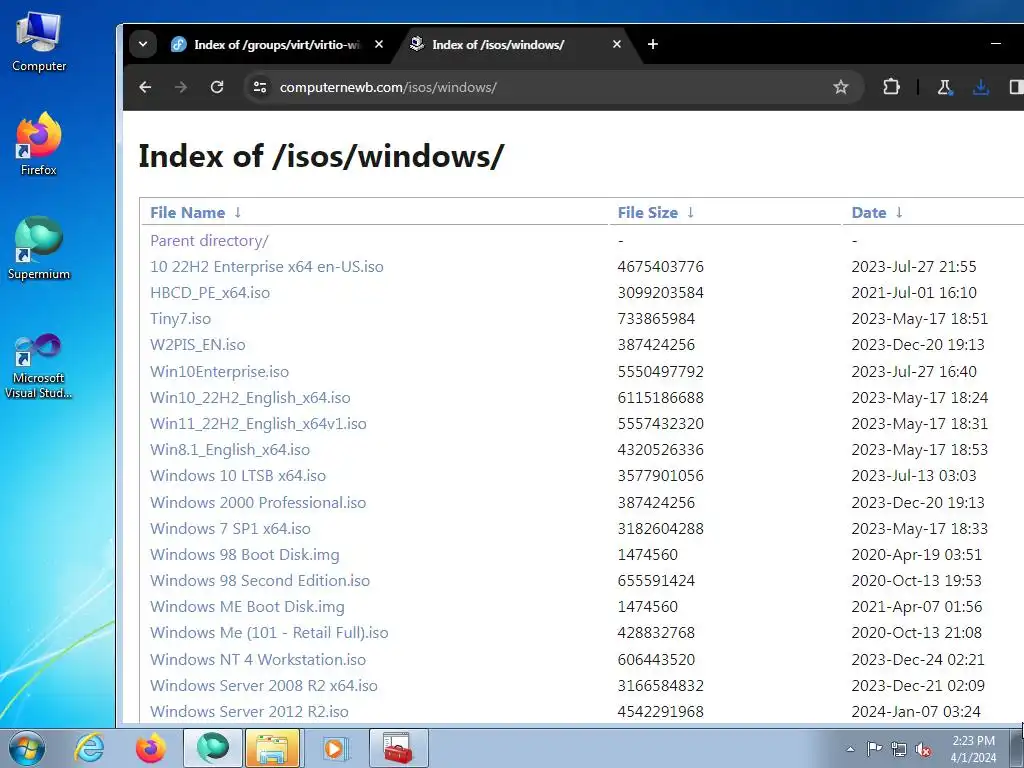Launch Internet Explorer from the taskbar
Screen dimensions: 1024x768
coord(89,748)
